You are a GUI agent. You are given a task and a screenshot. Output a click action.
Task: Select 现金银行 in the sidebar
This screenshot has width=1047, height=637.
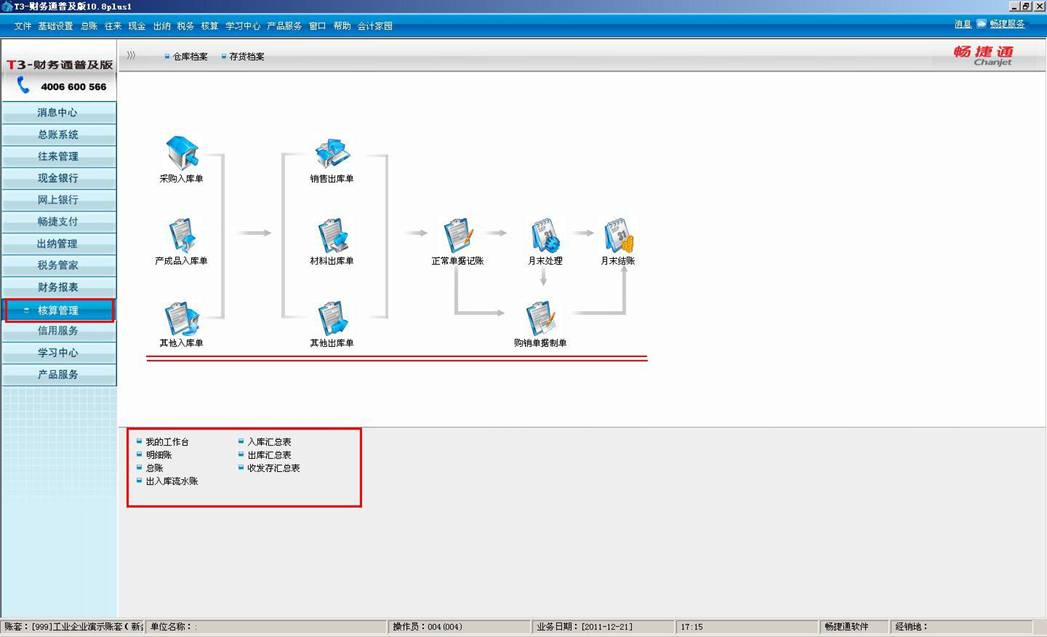[59, 178]
